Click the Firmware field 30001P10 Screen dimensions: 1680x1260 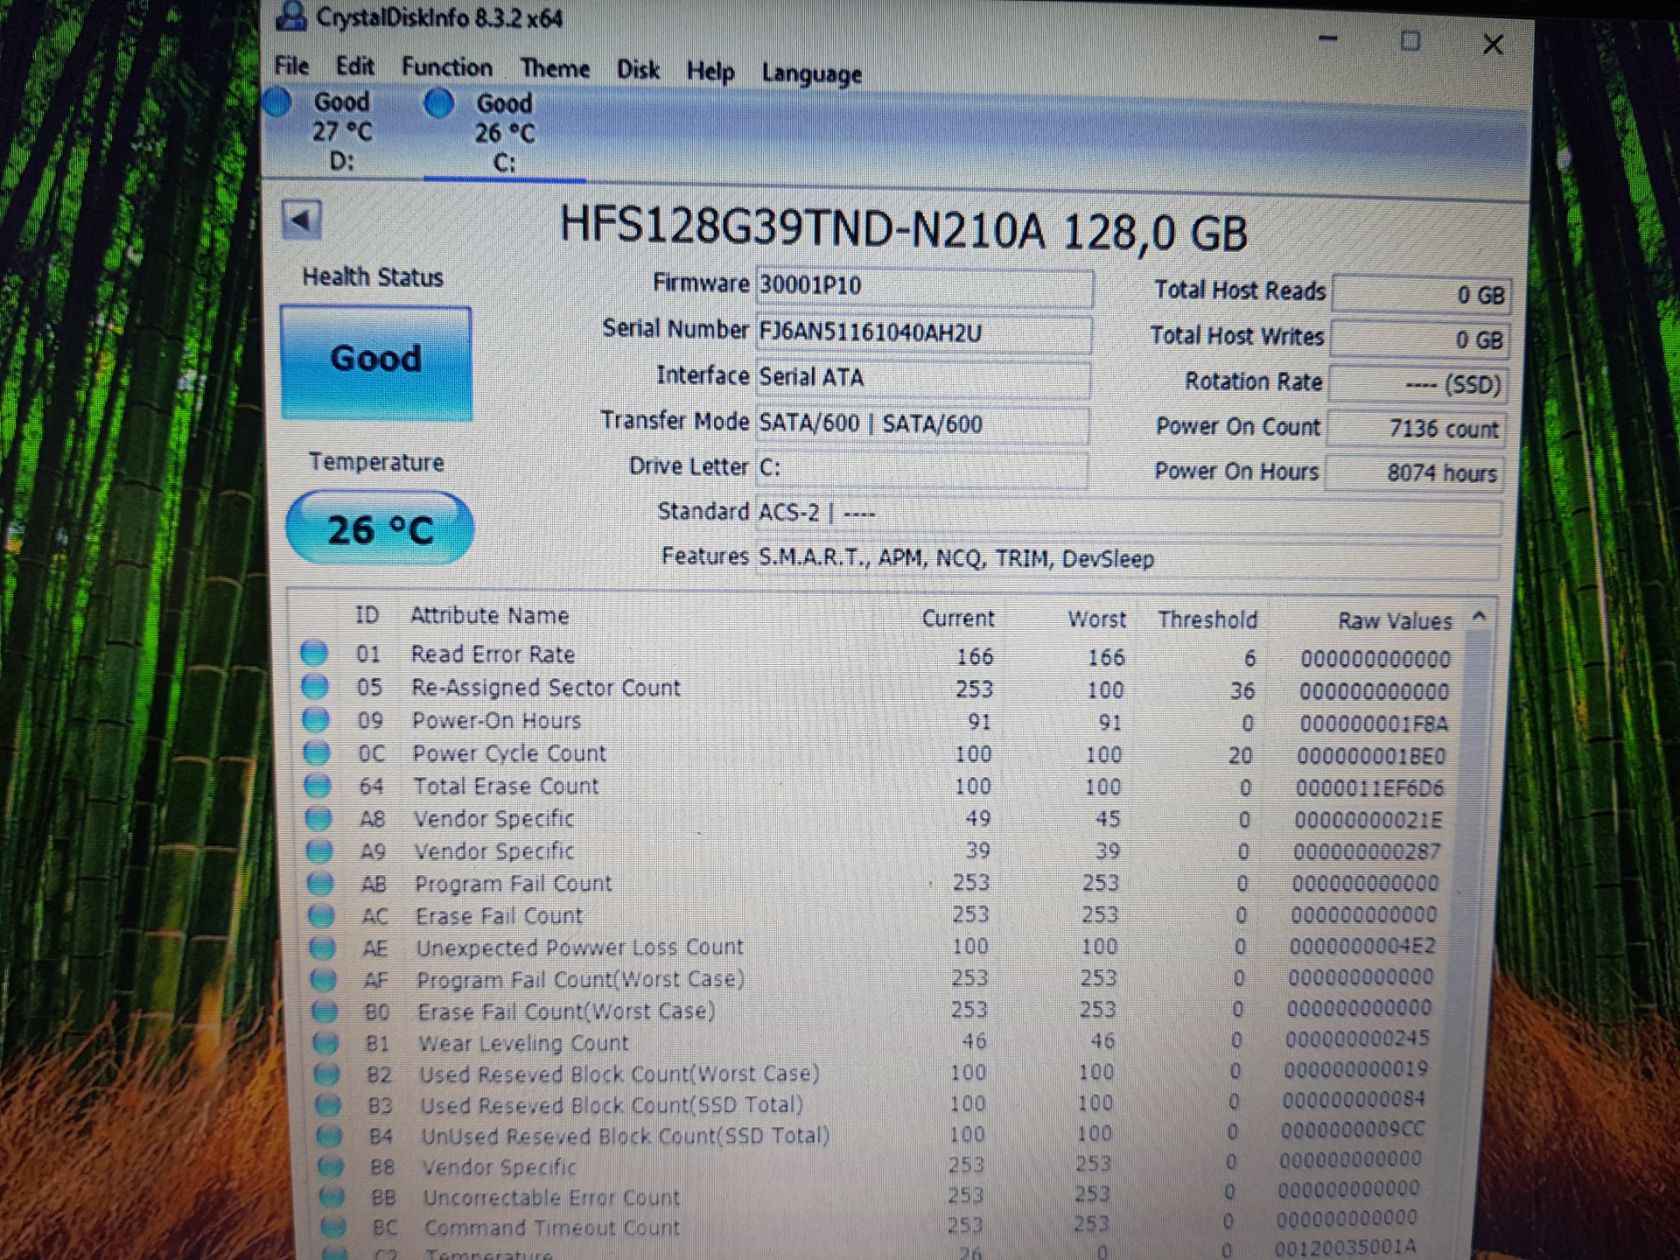[924, 287]
